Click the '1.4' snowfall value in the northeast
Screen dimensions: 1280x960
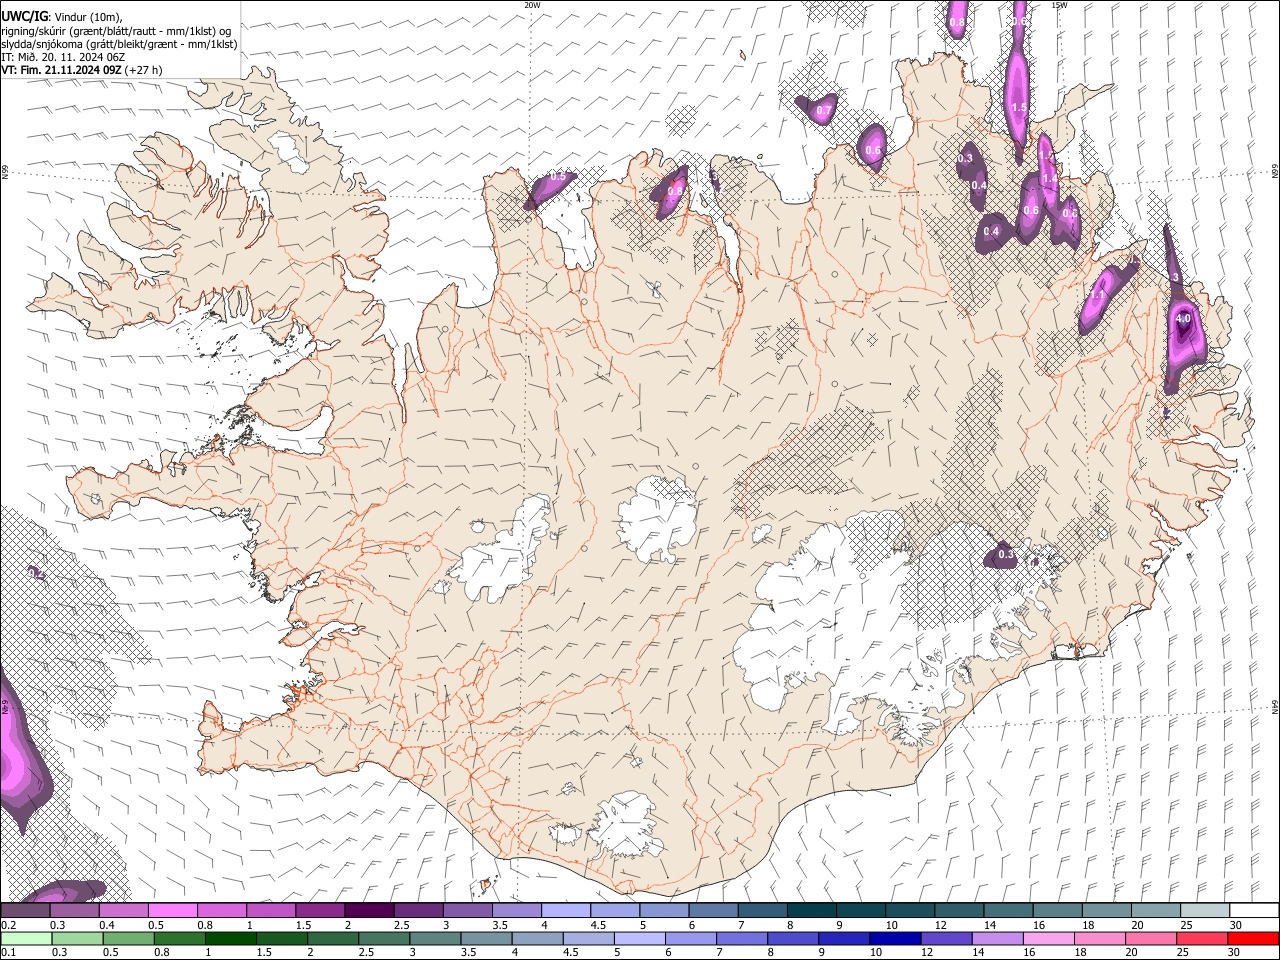[1049, 178]
